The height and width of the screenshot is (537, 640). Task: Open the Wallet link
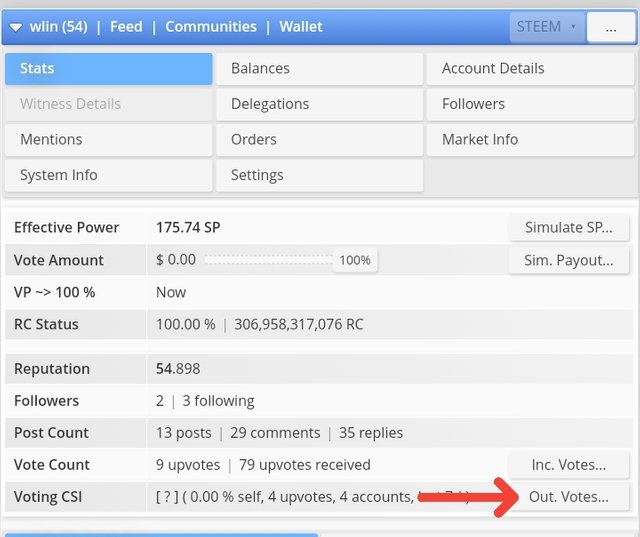tap(301, 27)
